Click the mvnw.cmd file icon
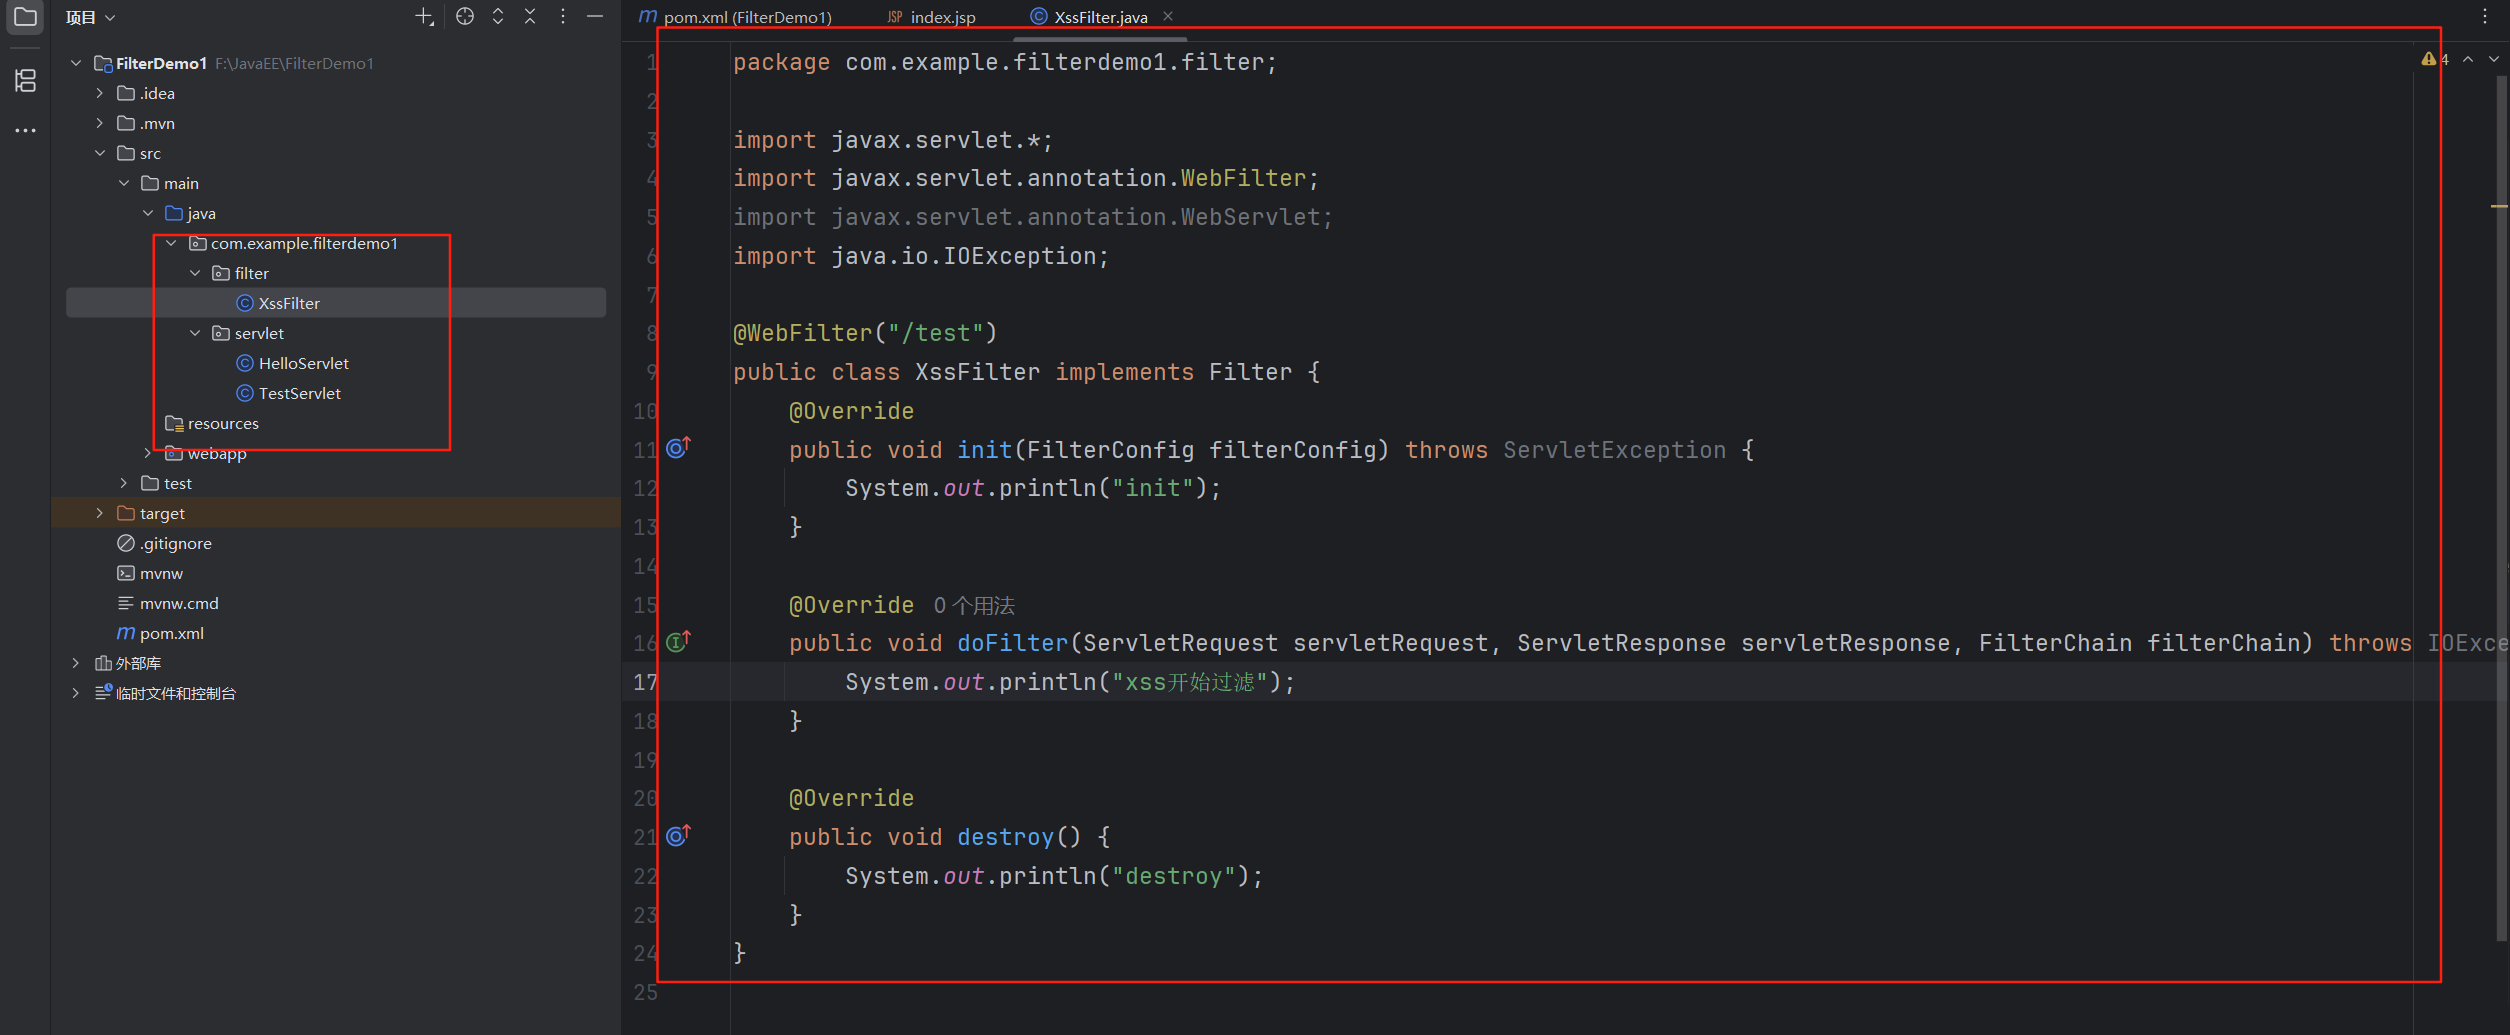 click(126, 603)
